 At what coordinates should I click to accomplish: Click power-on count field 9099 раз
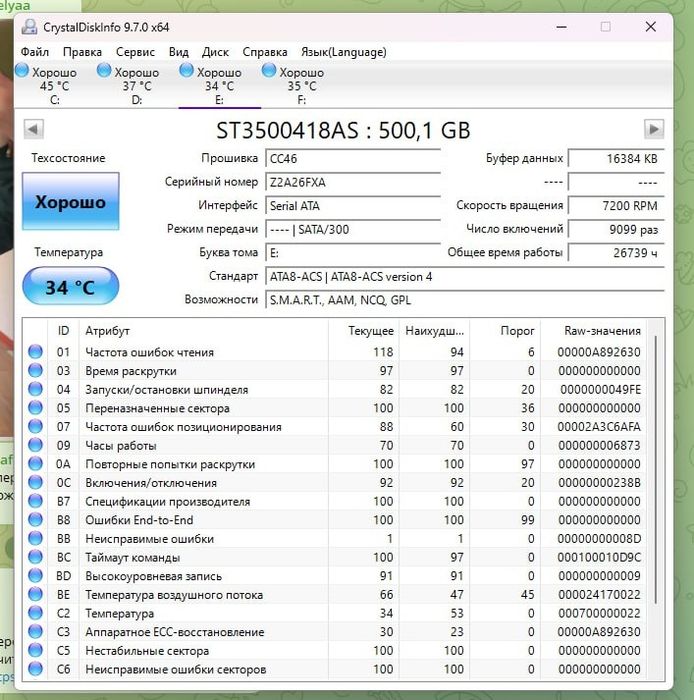tap(616, 229)
